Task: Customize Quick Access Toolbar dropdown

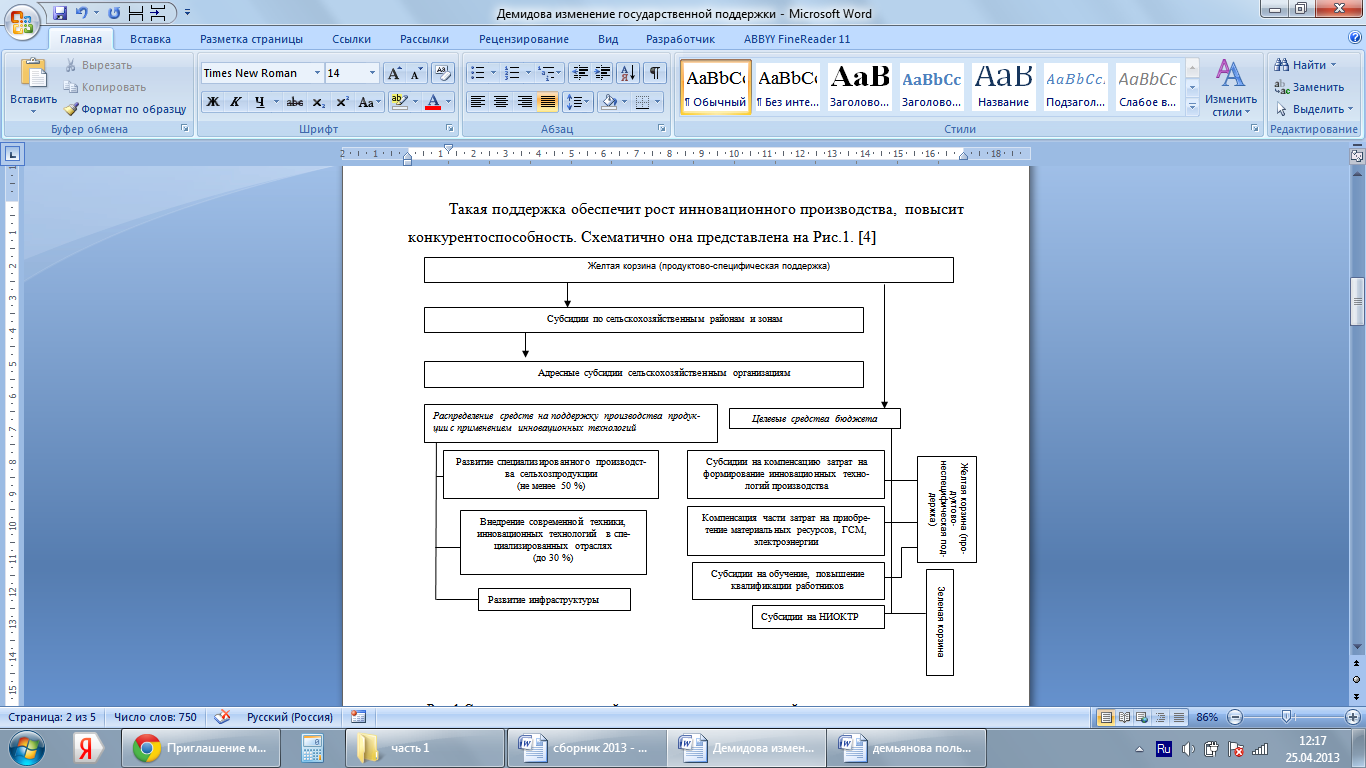Action: pyautogui.click(x=188, y=14)
